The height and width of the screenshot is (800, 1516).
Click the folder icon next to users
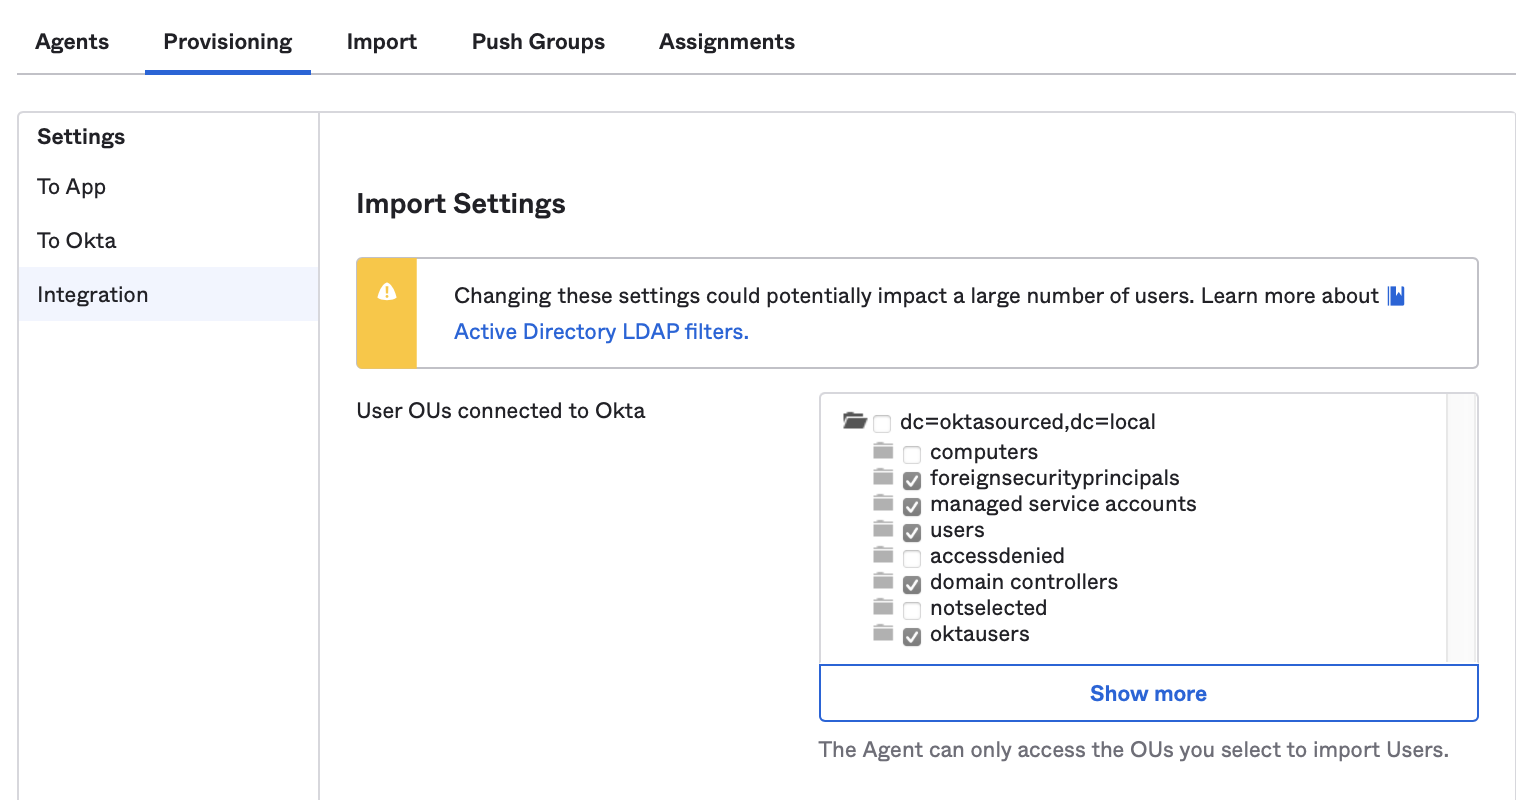[x=883, y=529]
